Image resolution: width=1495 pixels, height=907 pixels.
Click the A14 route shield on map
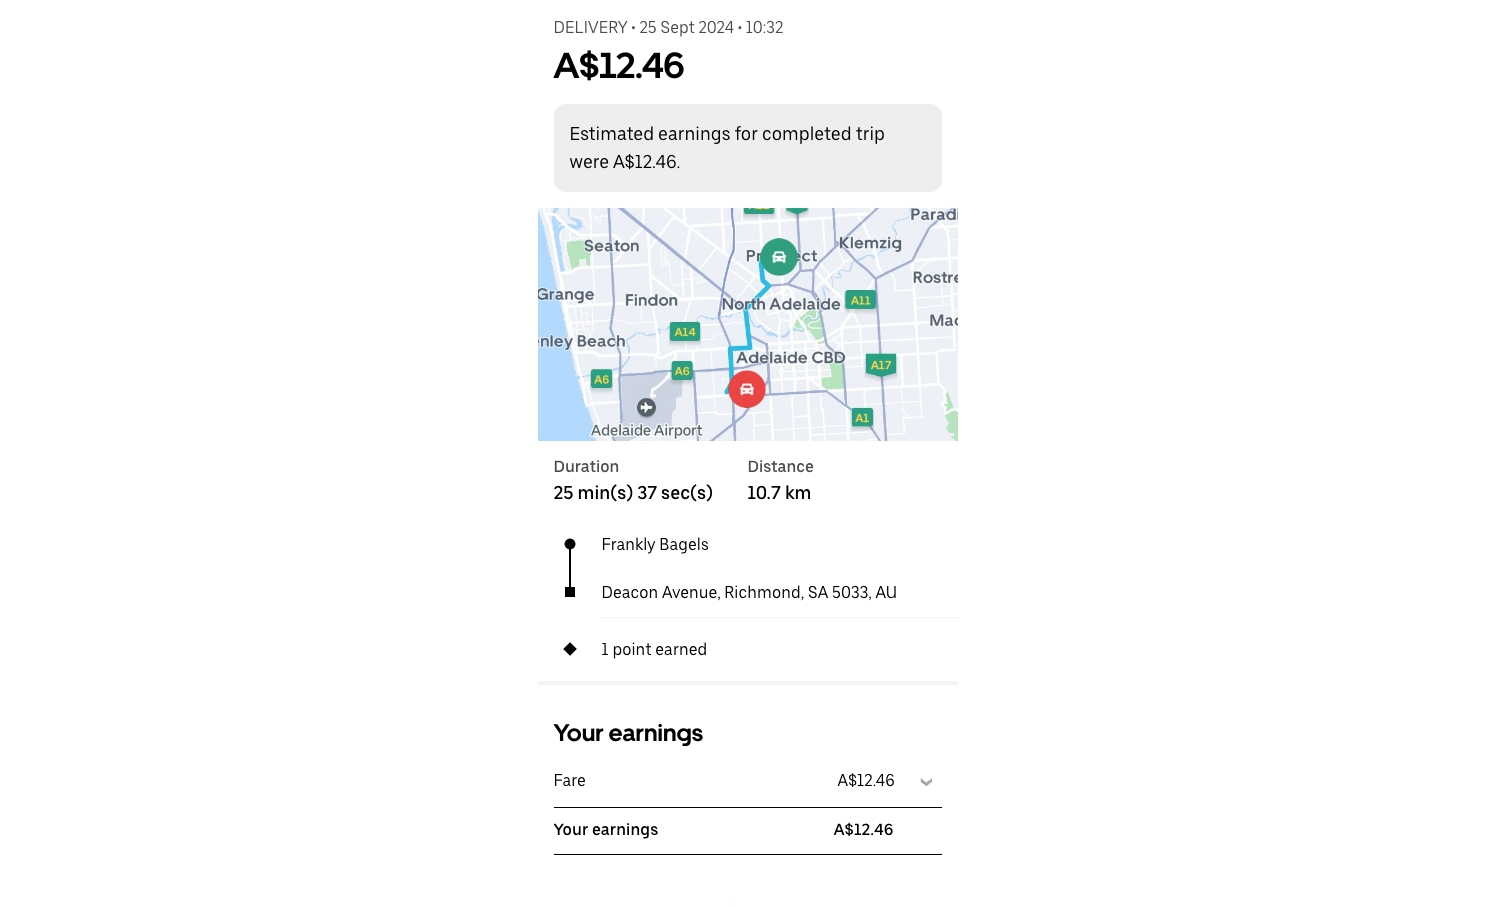tap(685, 332)
